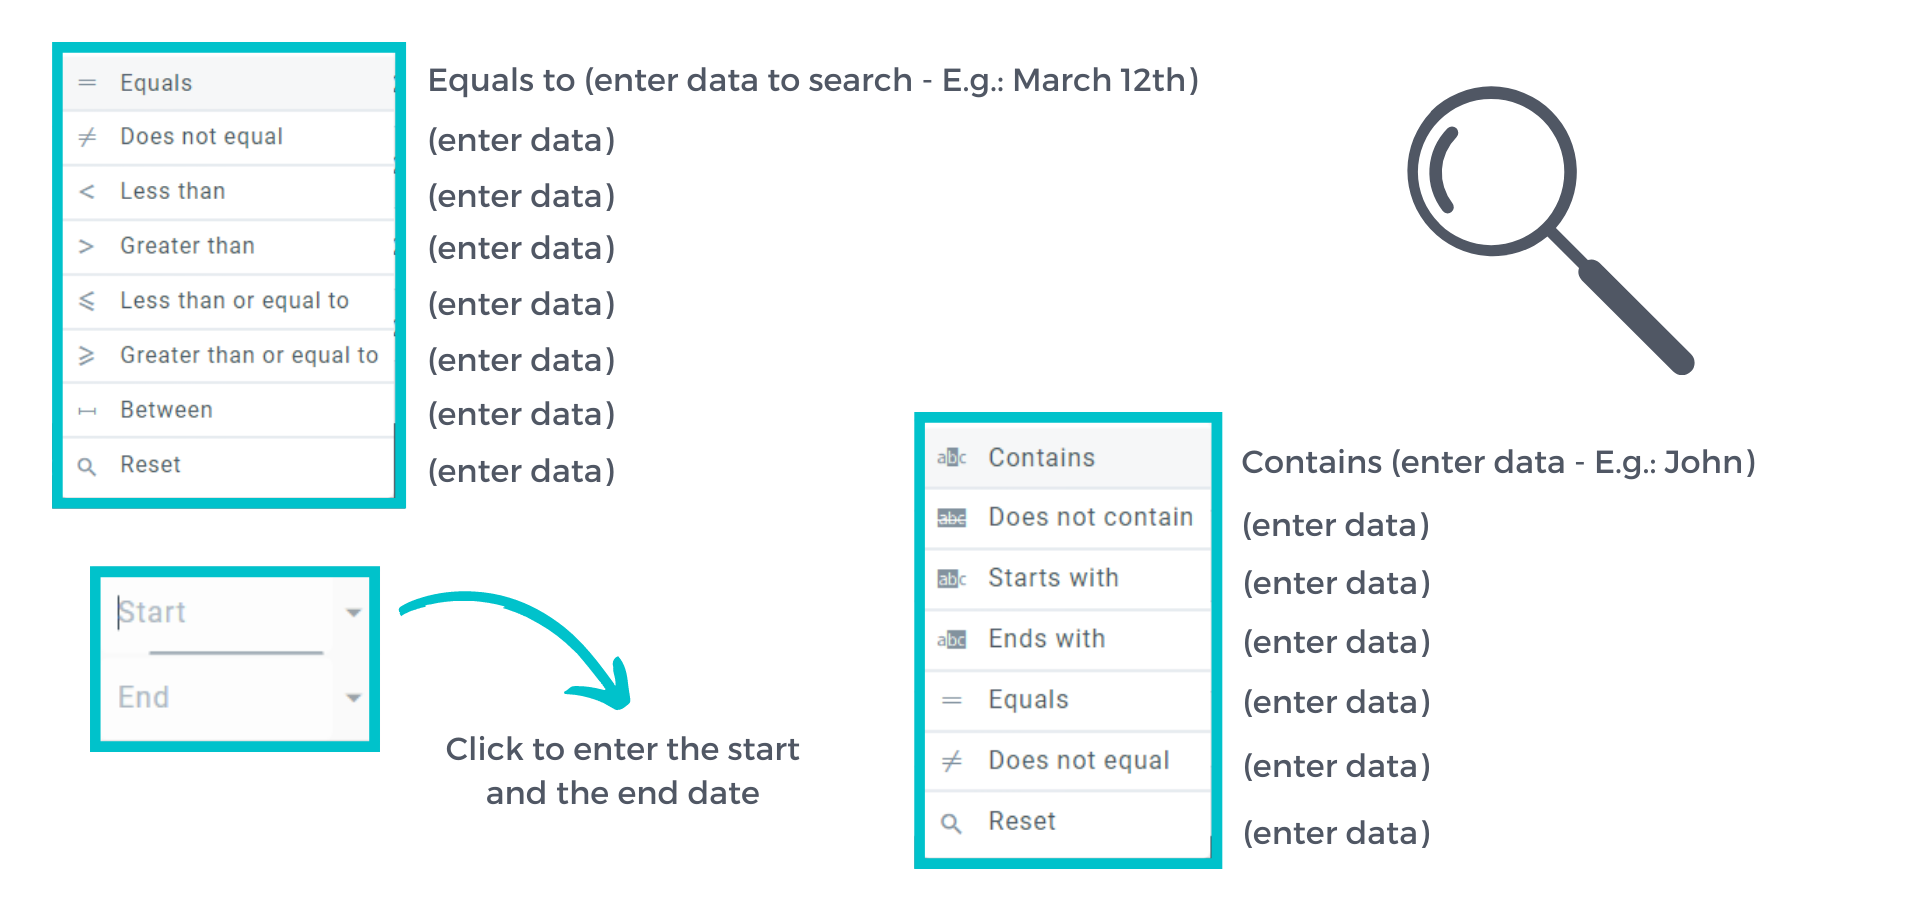The width and height of the screenshot is (1920, 900).
Task: Select the Greater than filter option
Action: [187, 246]
